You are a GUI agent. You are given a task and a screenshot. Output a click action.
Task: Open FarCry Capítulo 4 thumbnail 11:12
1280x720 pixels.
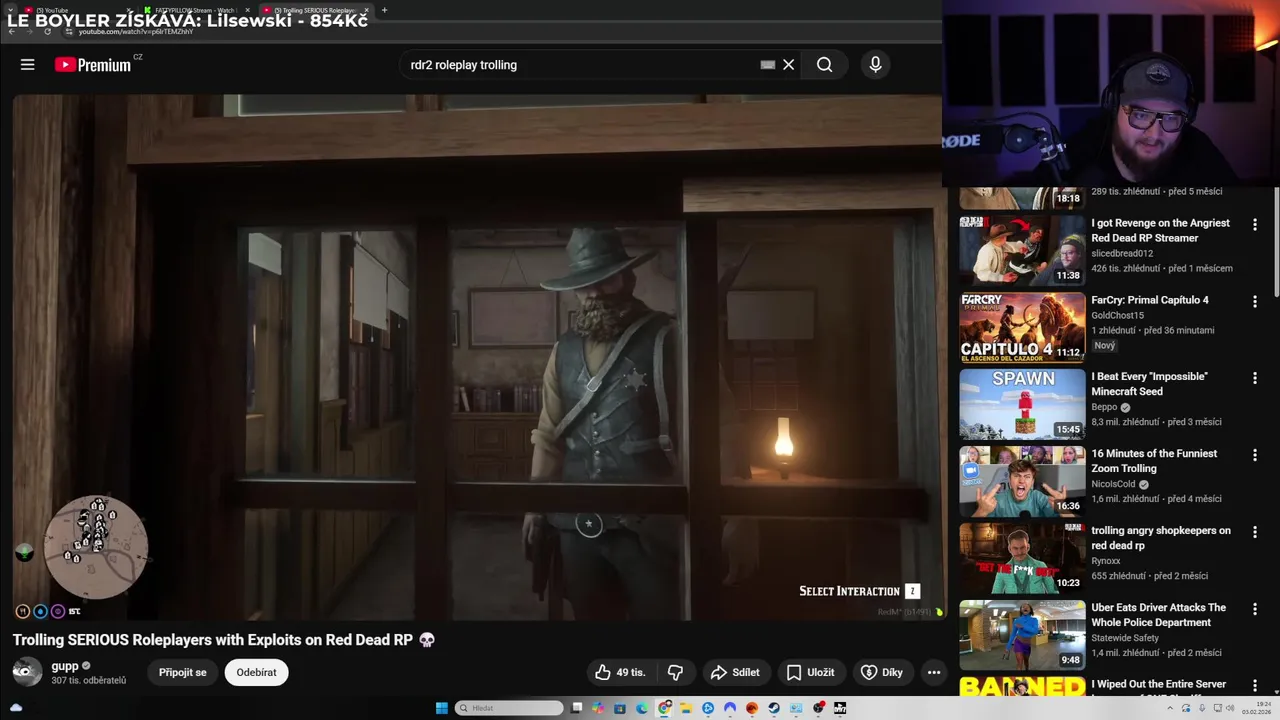click(x=1022, y=327)
